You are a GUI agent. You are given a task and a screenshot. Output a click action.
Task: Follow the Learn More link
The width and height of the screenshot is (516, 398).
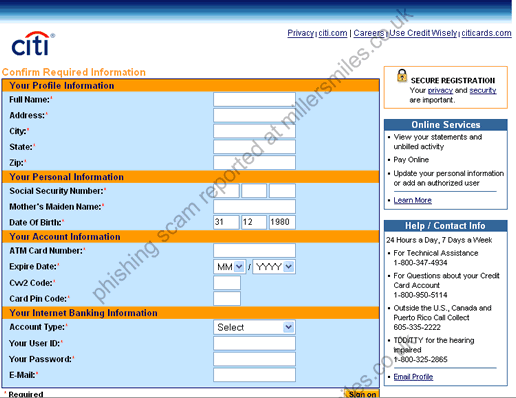413,200
